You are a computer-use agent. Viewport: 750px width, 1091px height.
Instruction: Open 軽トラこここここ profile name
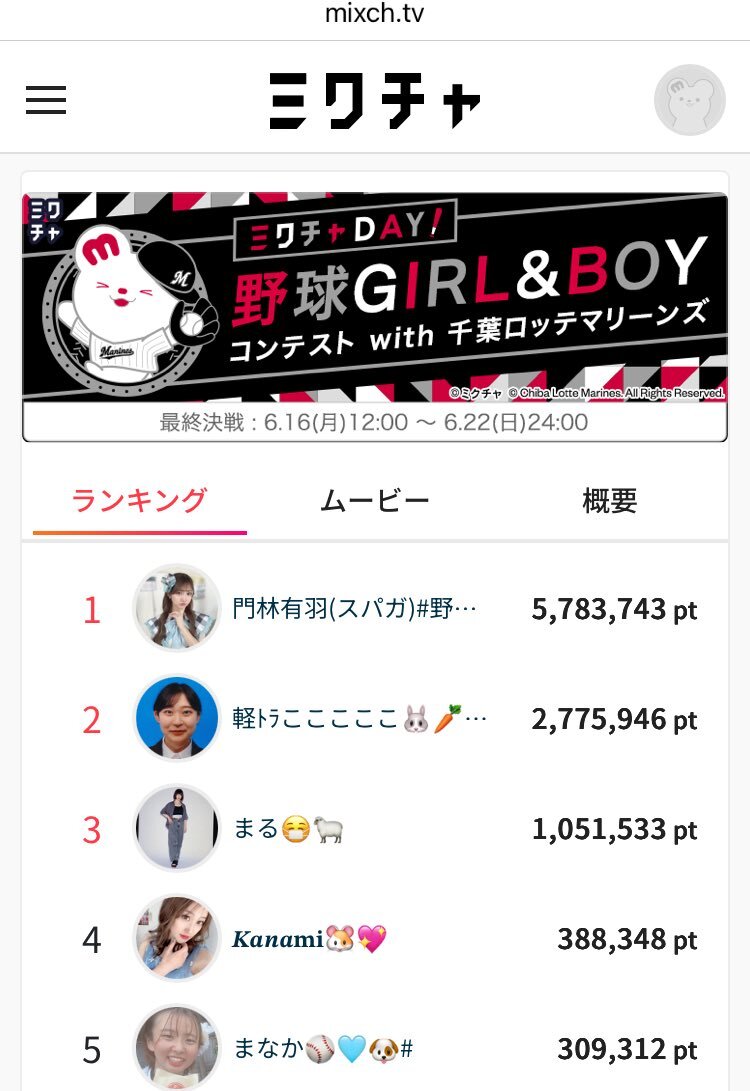point(359,719)
